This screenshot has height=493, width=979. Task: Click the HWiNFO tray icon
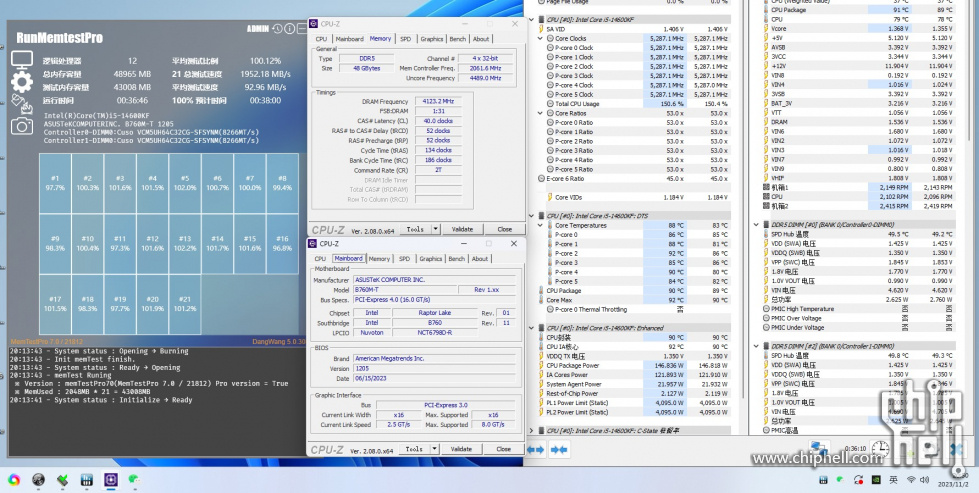824,479
